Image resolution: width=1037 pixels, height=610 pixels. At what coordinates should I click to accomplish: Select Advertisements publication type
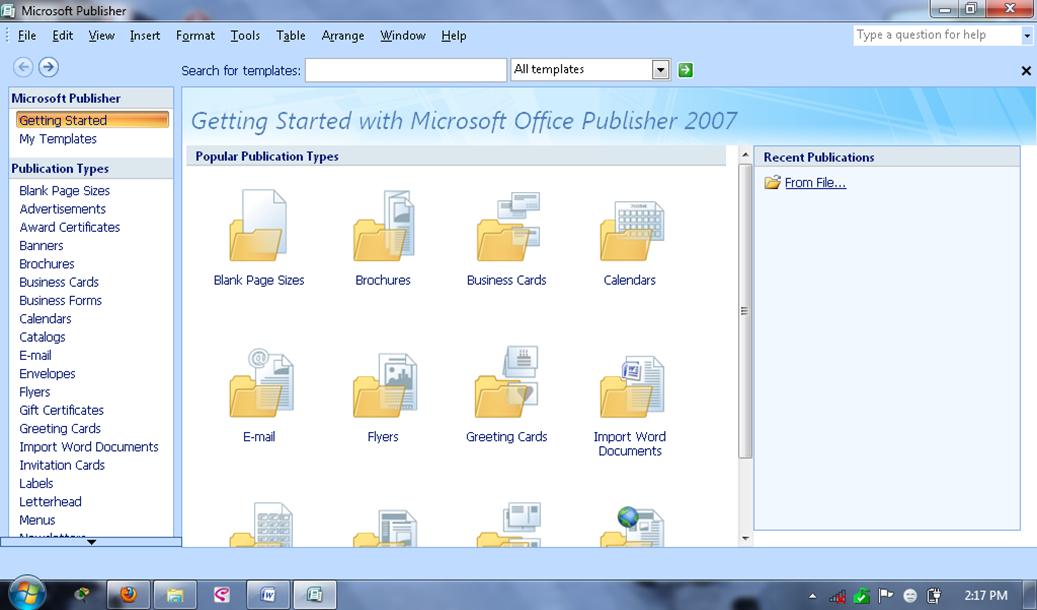62,209
